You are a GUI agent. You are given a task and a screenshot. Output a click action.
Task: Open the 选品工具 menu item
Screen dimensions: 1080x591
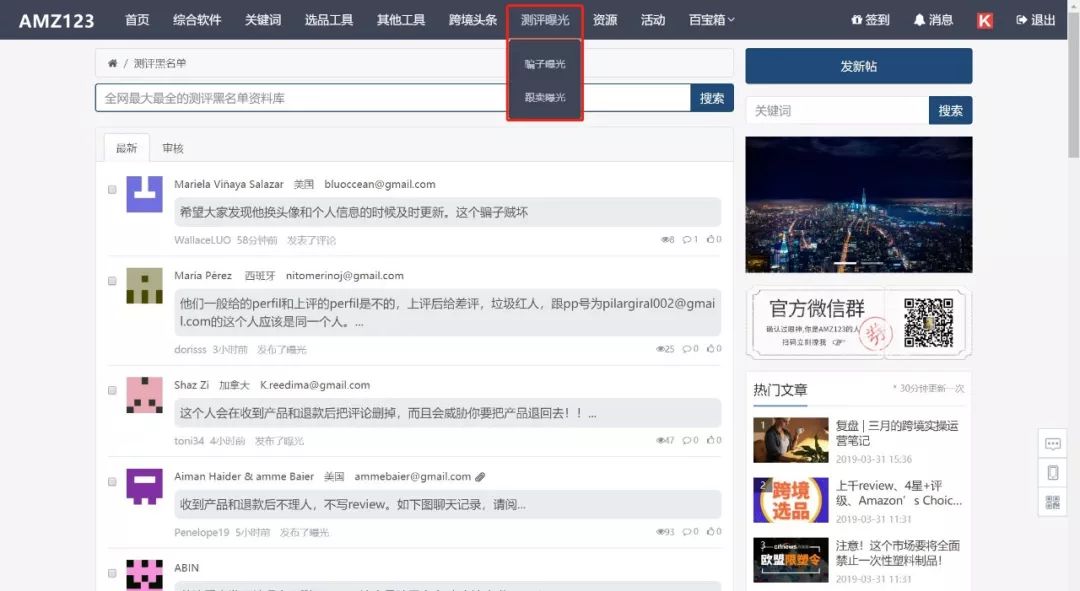(329, 19)
